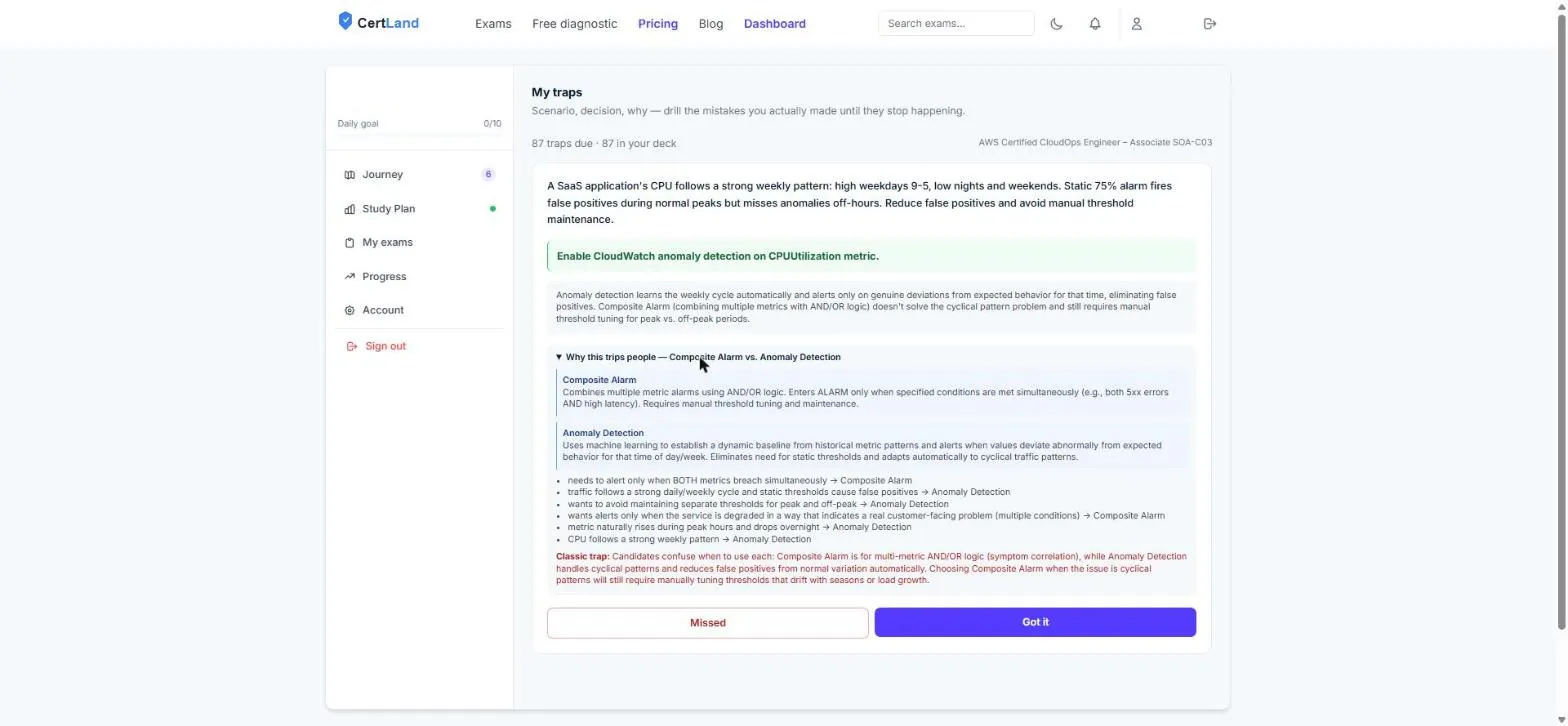Click the red 'Classic trap:' label
This screenshot has width=1568, height=726.
pyautogui.click(x=583, y=557)
